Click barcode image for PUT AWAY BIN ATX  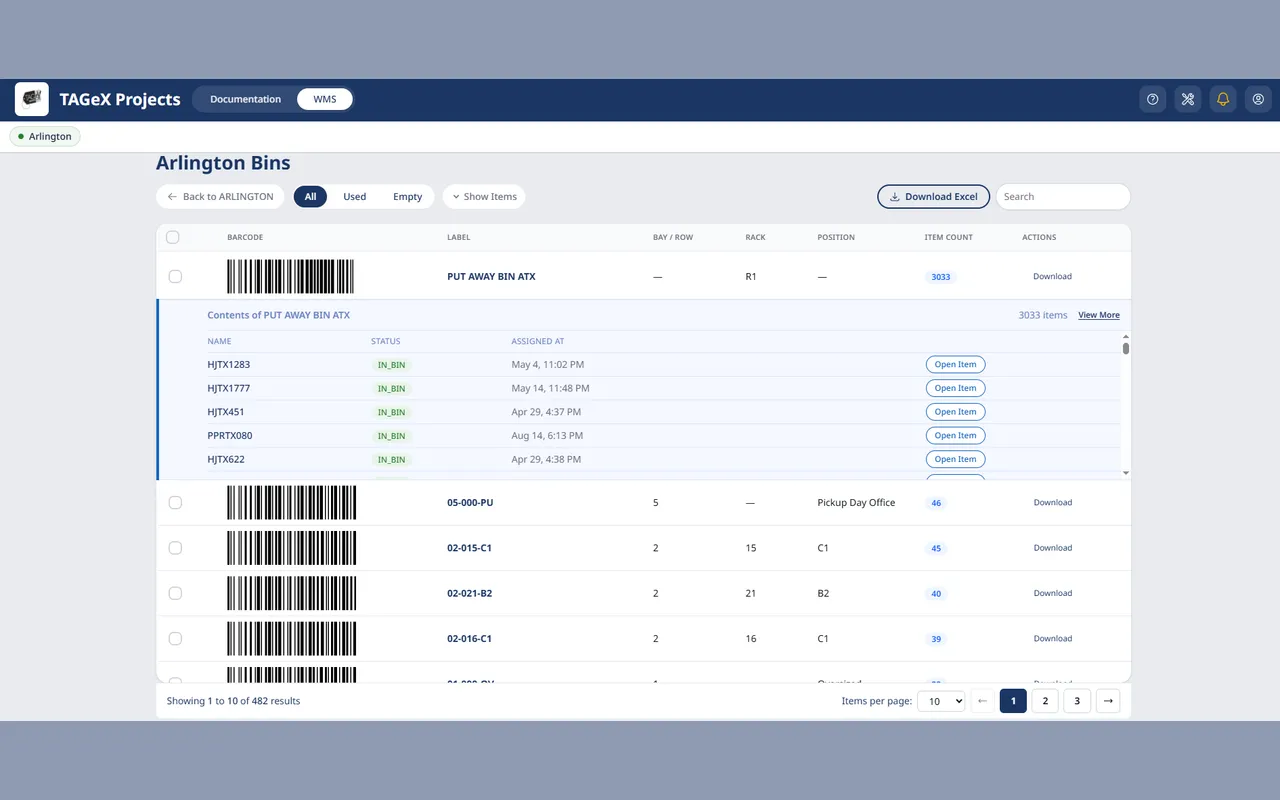pos(291,276)
